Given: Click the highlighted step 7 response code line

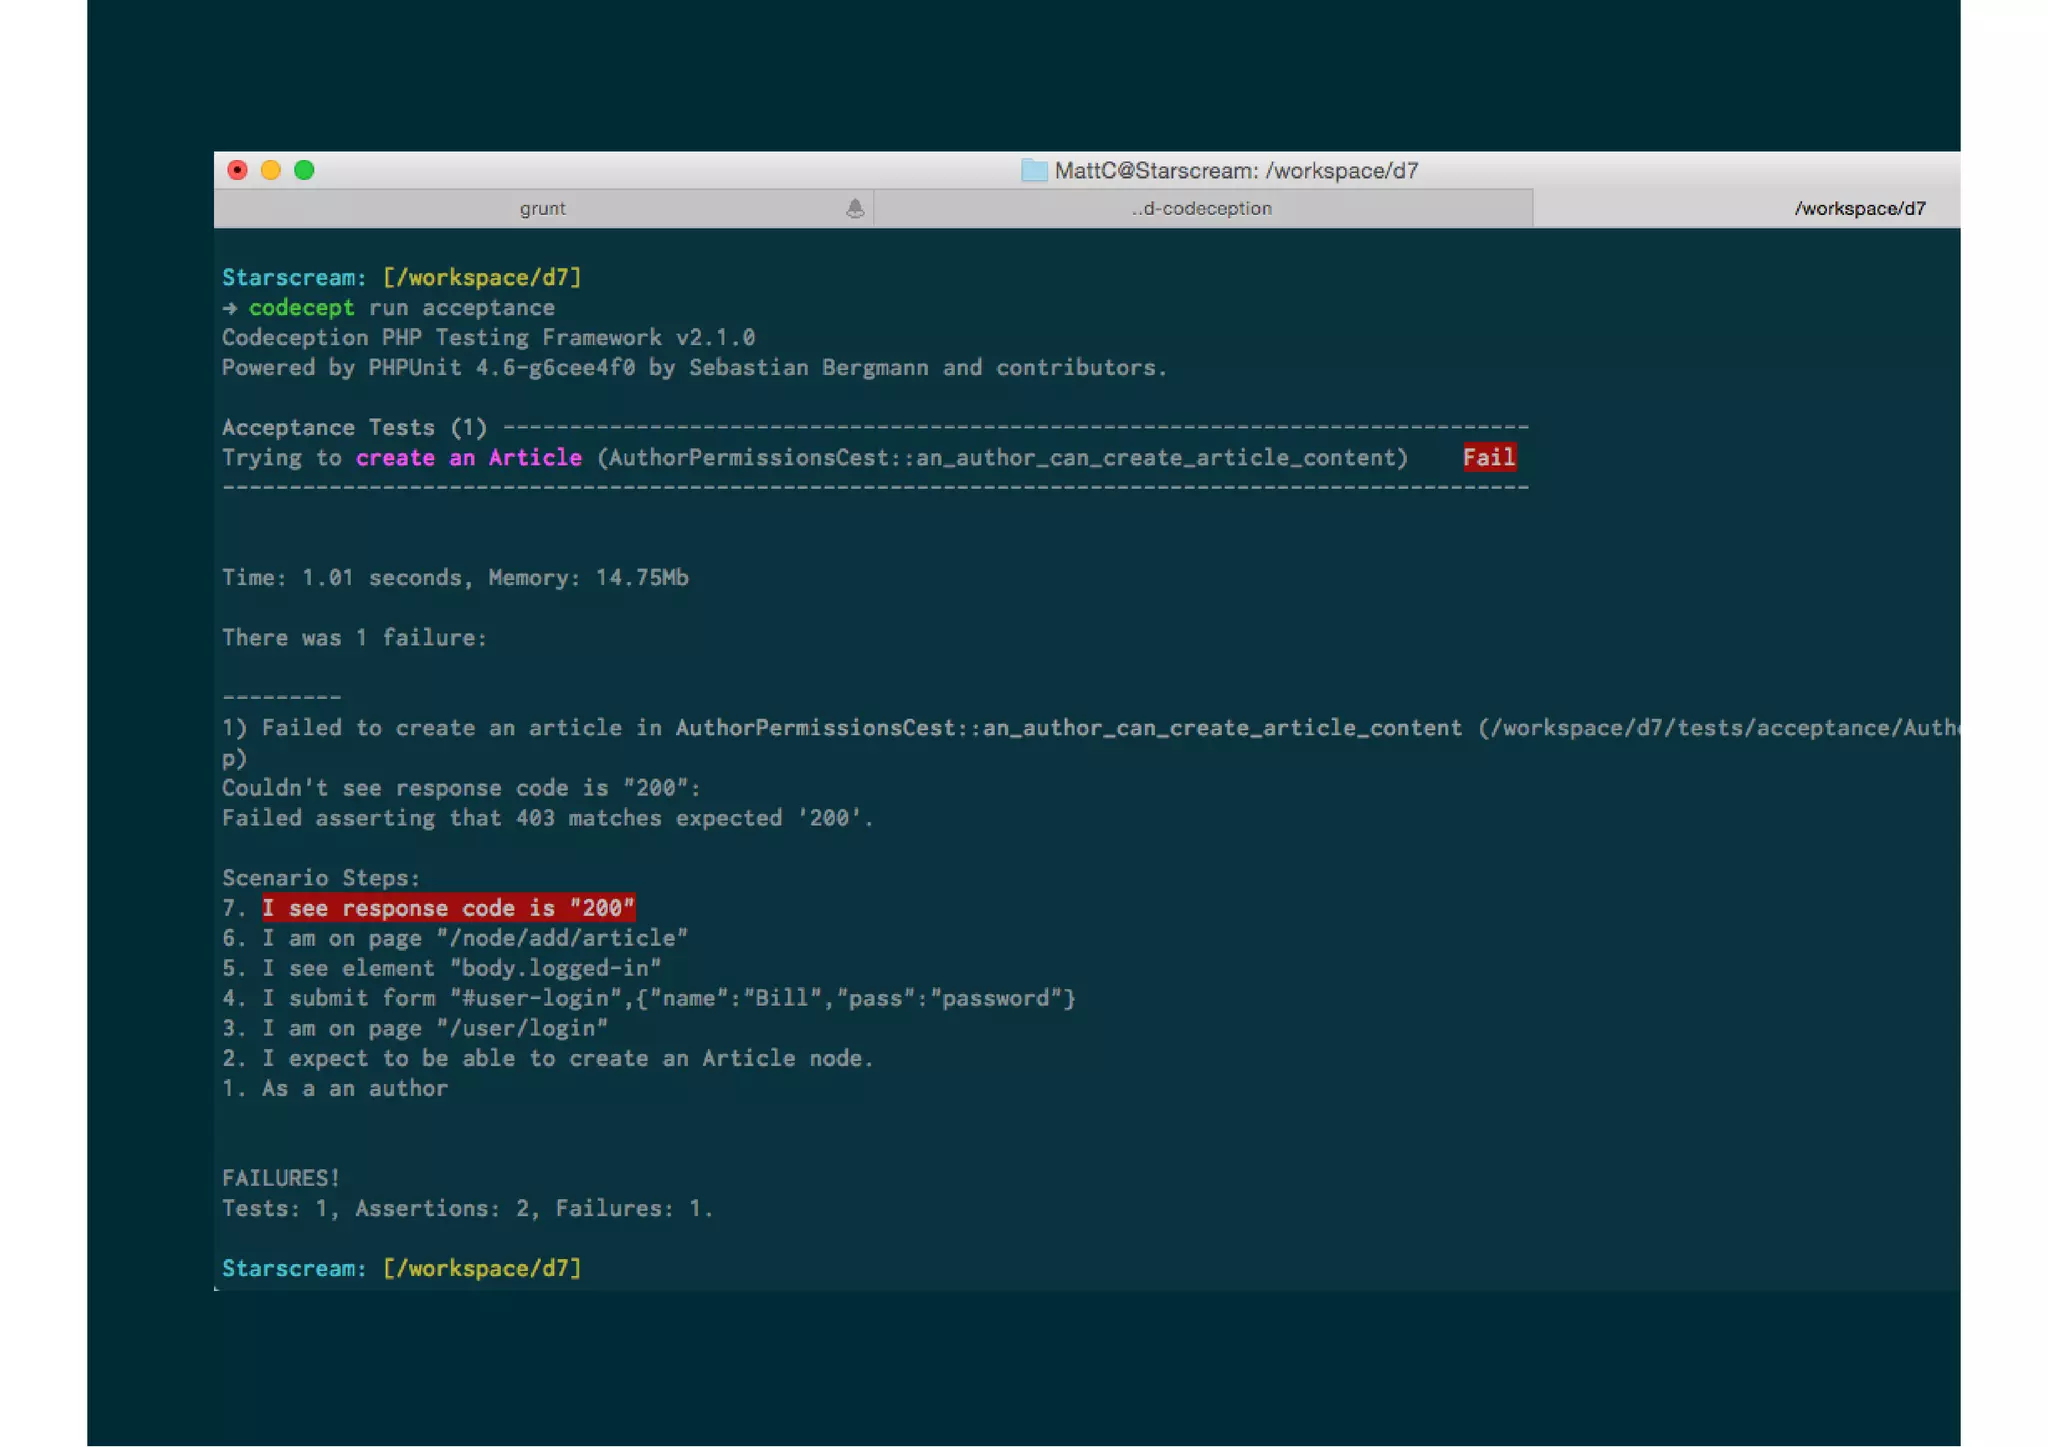Looking at the screenshot, I should pyautogui.click(x=448, y=908).
